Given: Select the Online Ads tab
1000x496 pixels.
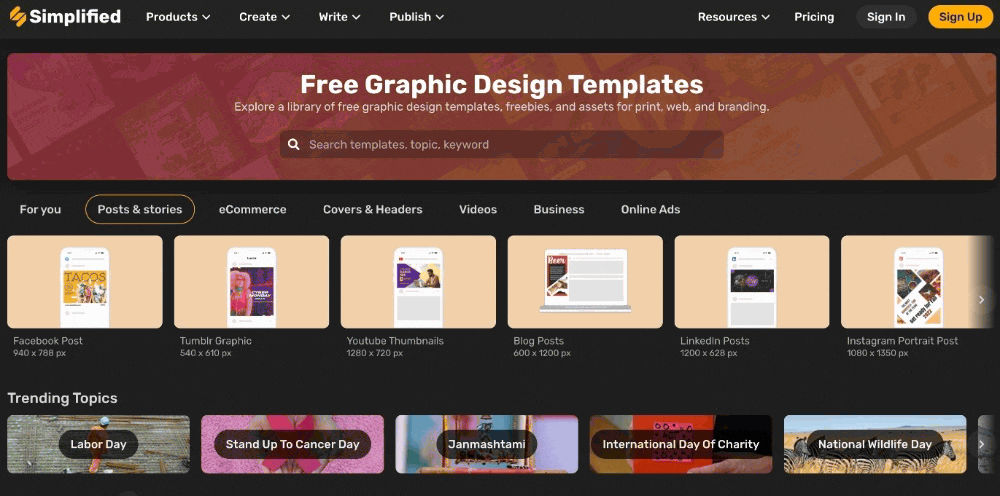Looking at the screenshot, I should pyautogui.click(x=651, y=209).
